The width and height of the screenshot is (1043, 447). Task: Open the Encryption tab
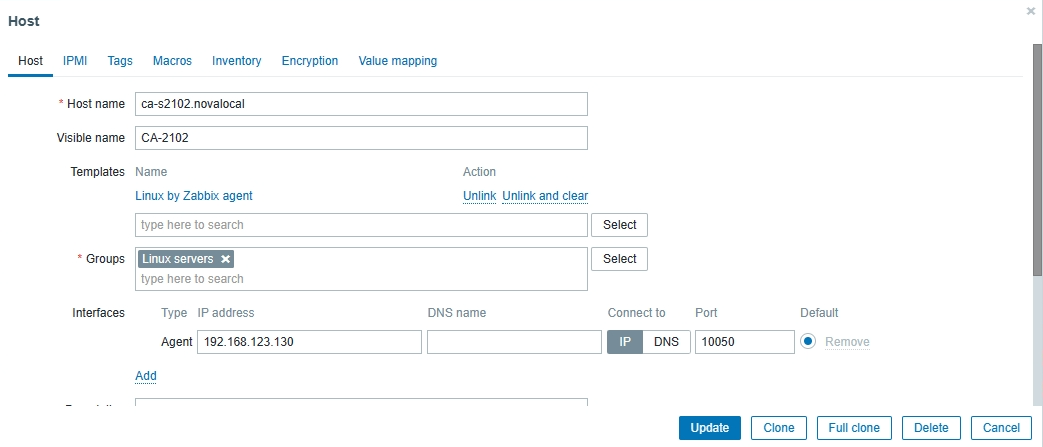[x=310, y=61]
